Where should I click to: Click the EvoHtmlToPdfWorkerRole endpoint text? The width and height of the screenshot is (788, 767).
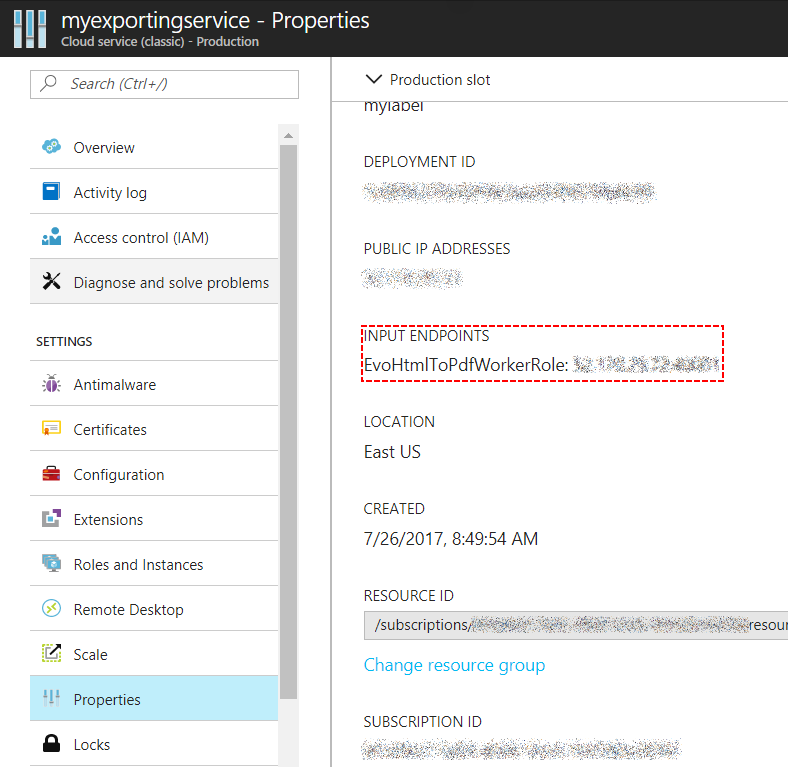click(466, 365)
